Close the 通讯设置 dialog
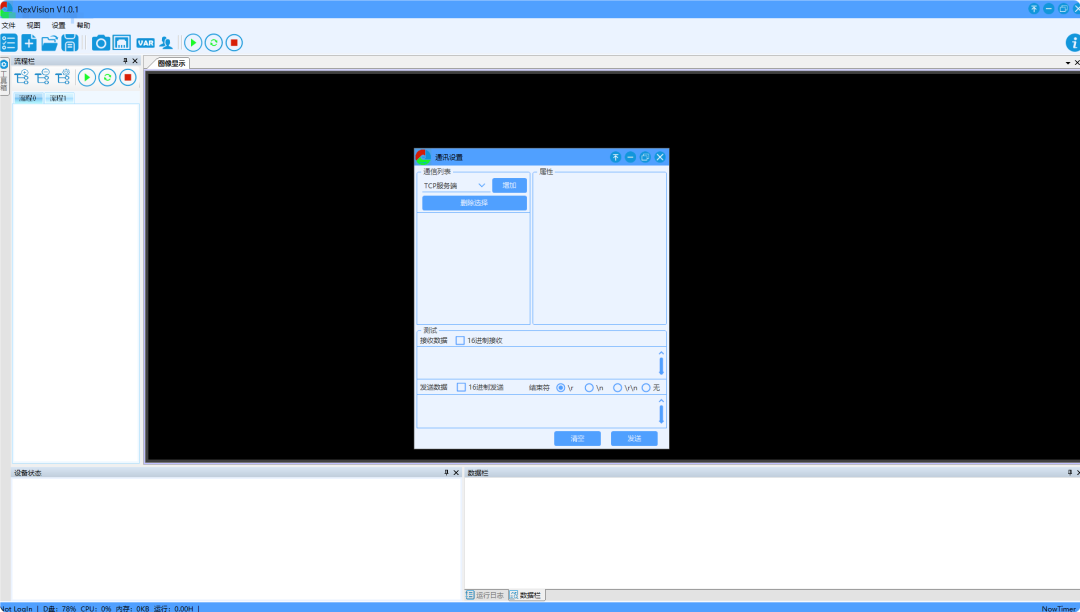1080x612 pixels. [x=660, y=157]
